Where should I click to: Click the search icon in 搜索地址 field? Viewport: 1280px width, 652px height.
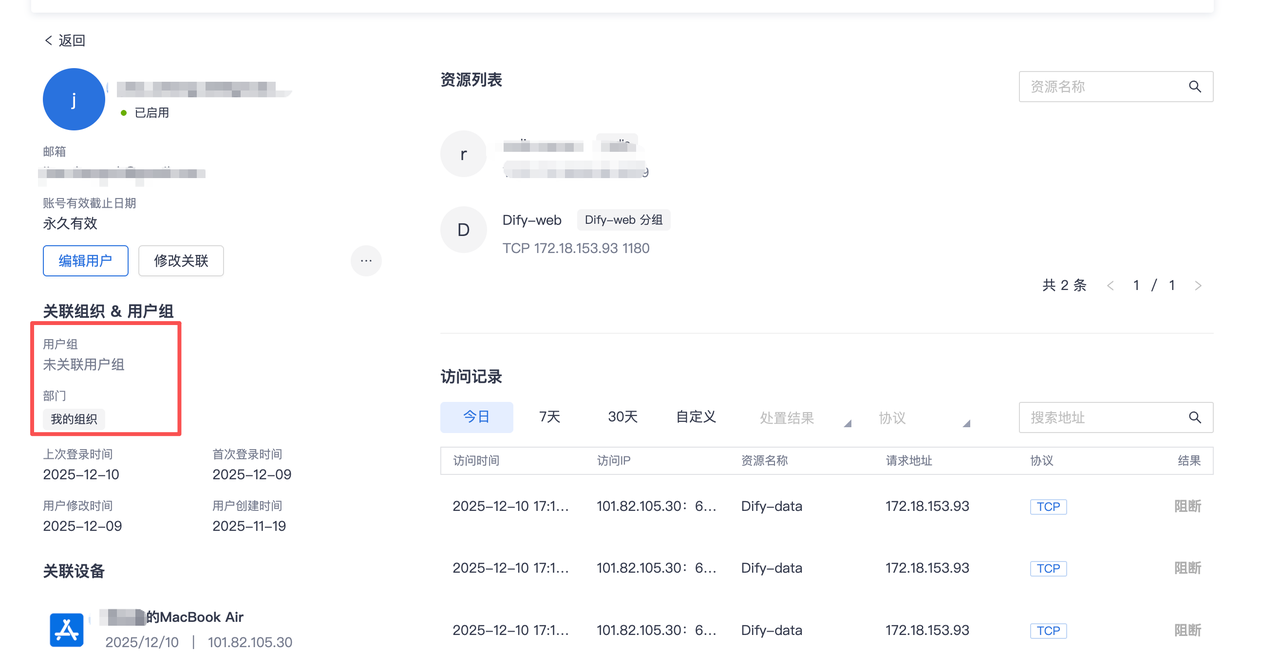coord(1194,417)
